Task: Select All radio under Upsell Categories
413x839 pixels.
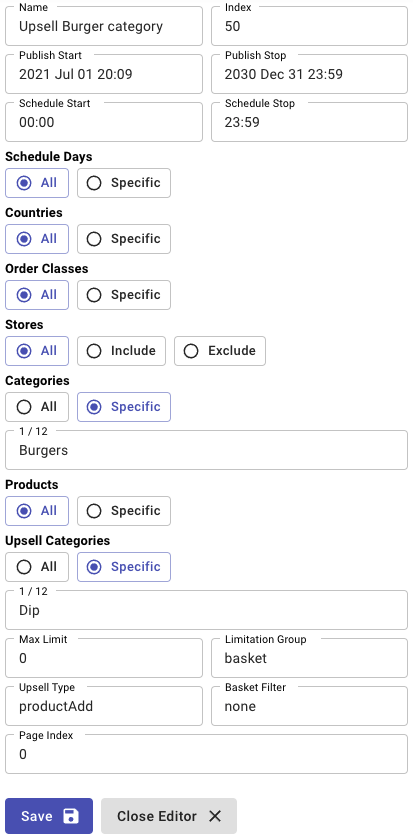Action: coord(37,567)
